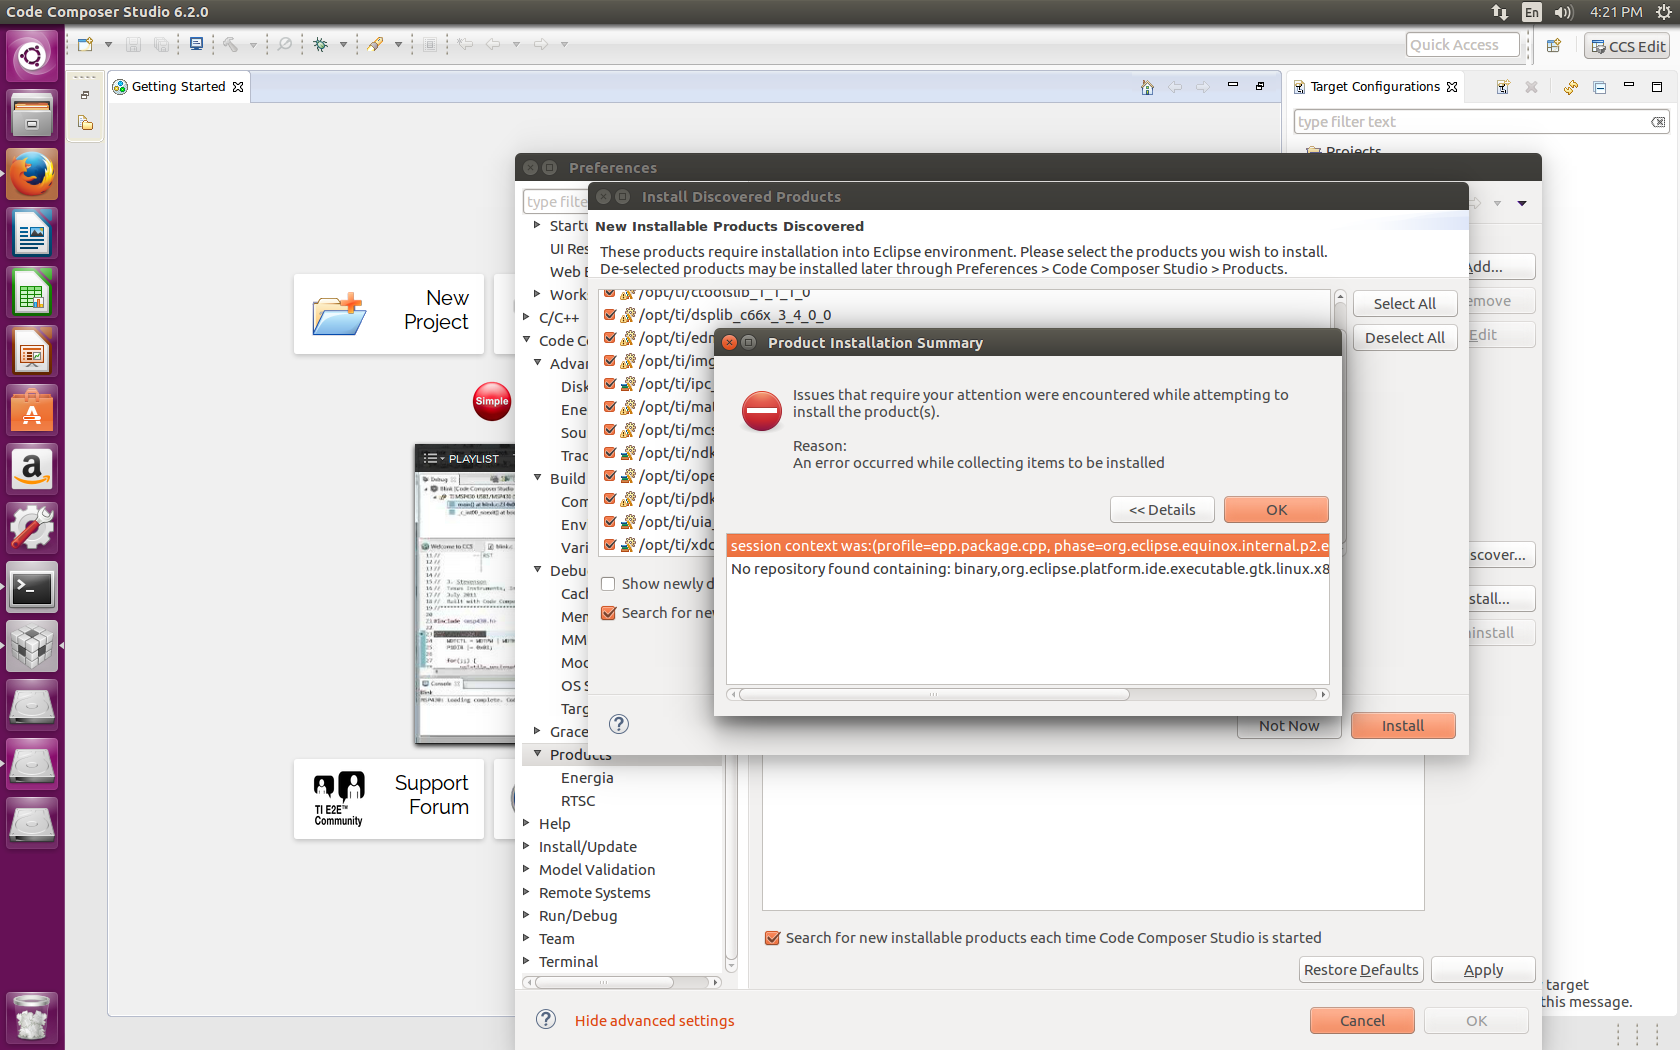The image size is (1680, 1050).
Task: Open the Support Forum tile
Action: click(389, 799)
